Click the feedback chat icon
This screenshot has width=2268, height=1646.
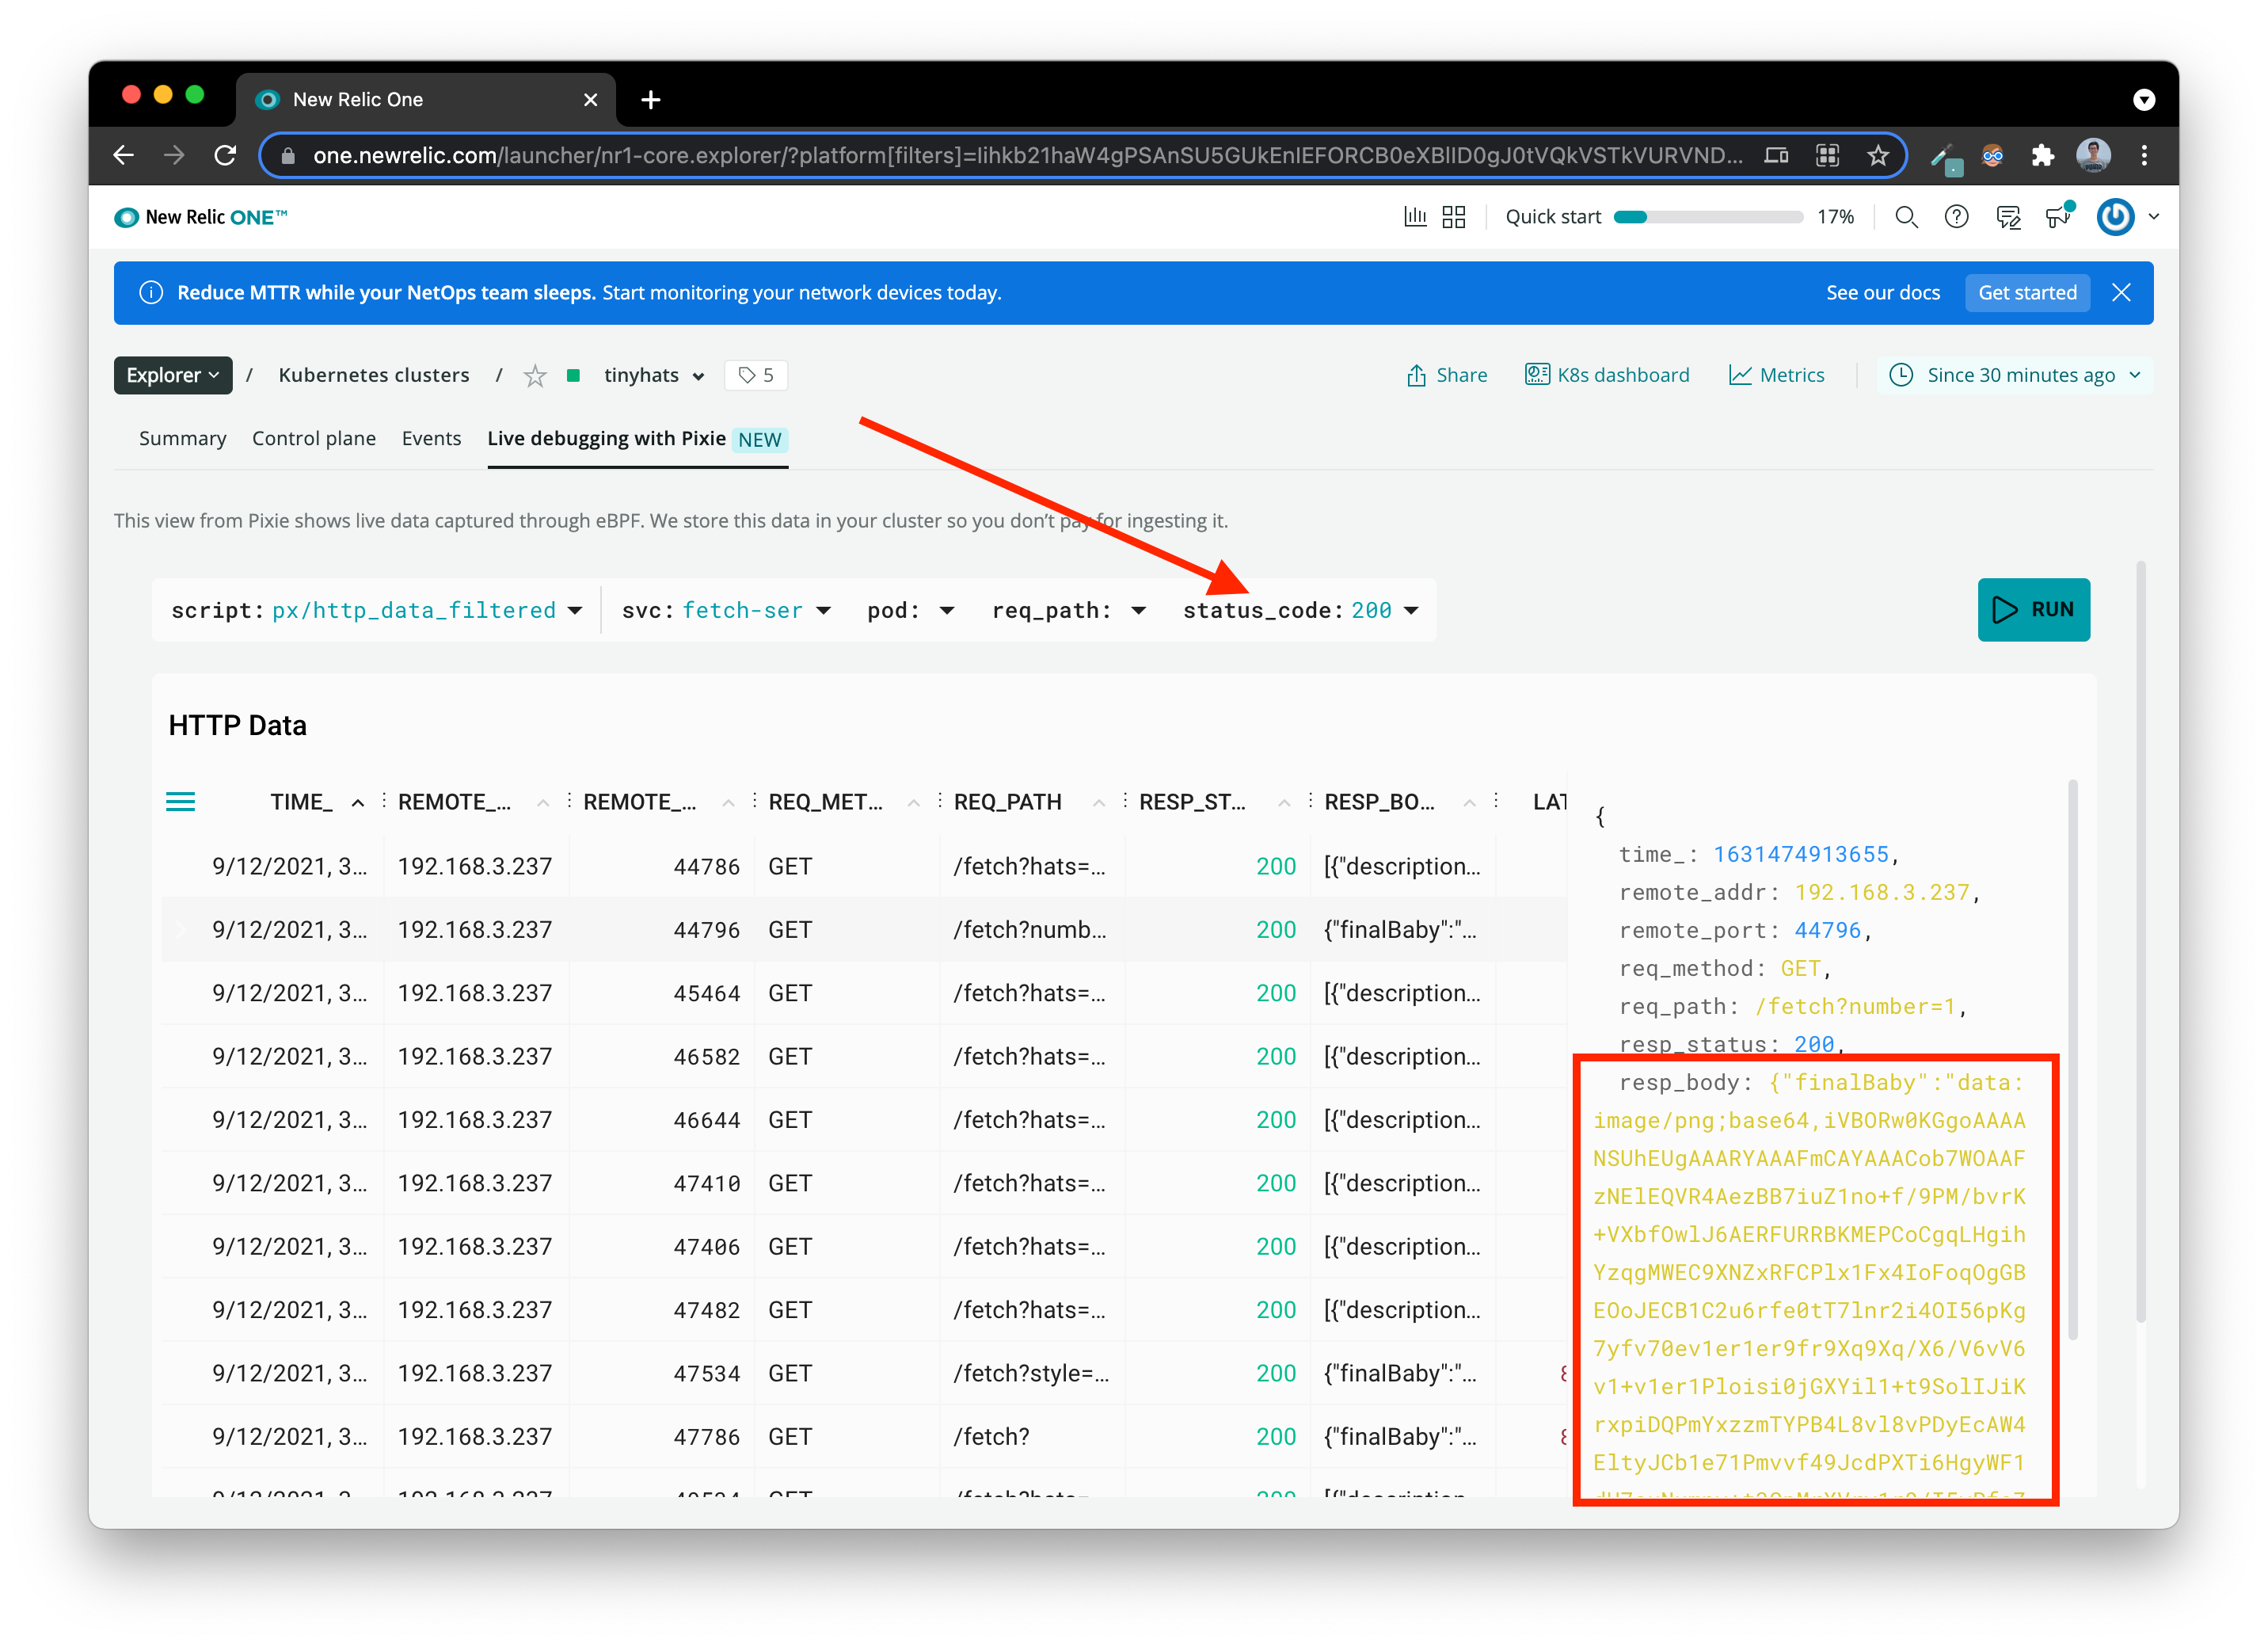(x=2008, y=217)
